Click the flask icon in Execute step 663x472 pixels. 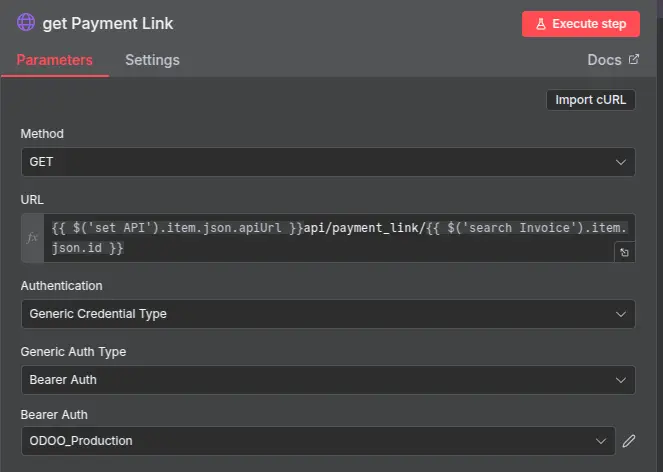point(539,24)
